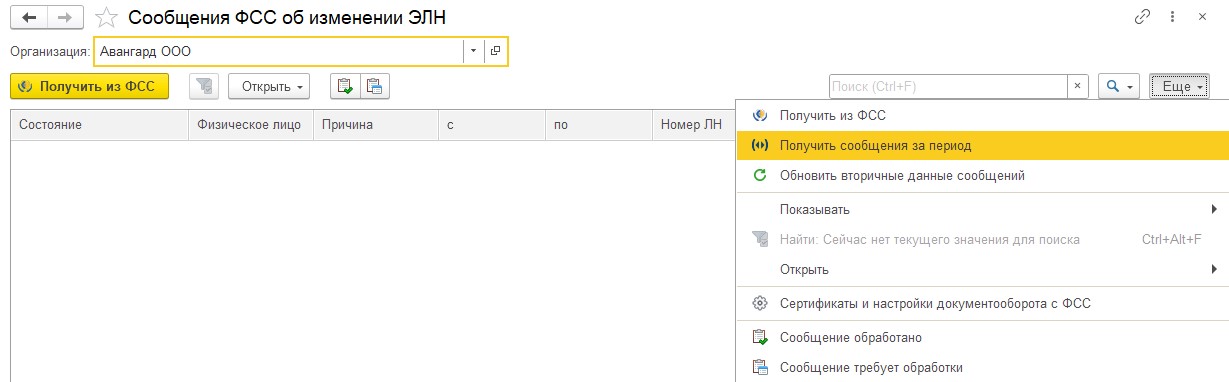The image size is (1229, 382).
Task: Click the yellow Получить из ФСС button
Action: [89, 86]
